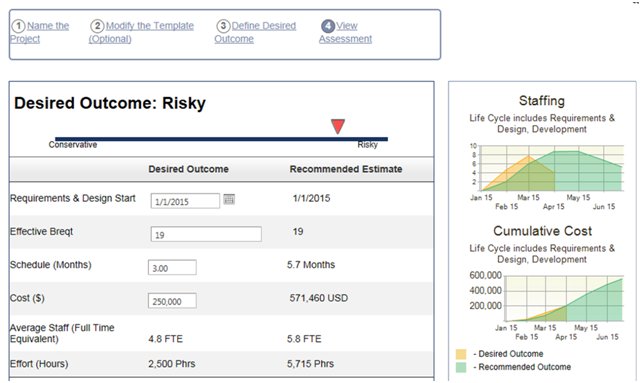This screenshot has width=641, height=383.
Task: Open the calendar picker icon beside start date
Action: pos(229,199)
